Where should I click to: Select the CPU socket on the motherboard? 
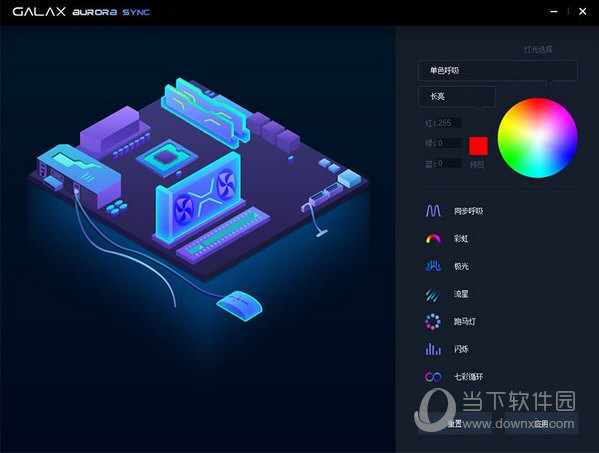pos(167,157)
